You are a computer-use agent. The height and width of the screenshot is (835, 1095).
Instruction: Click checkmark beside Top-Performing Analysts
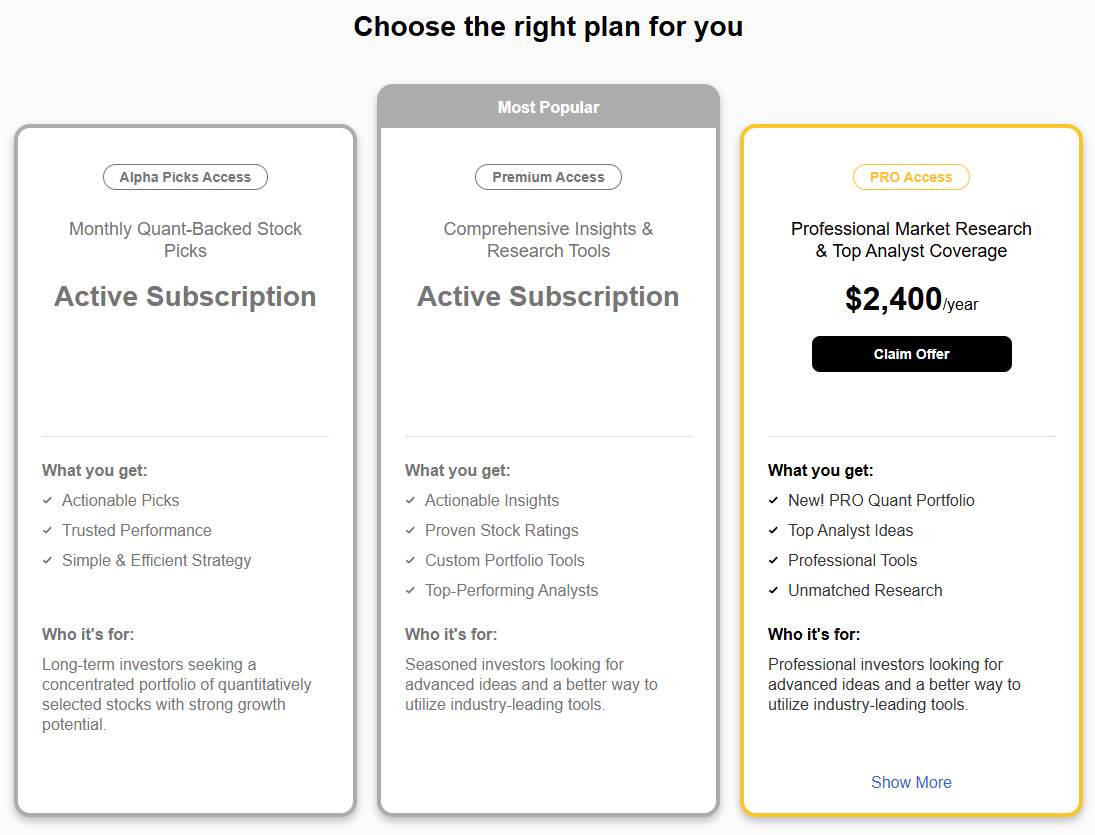coord(411,590)
